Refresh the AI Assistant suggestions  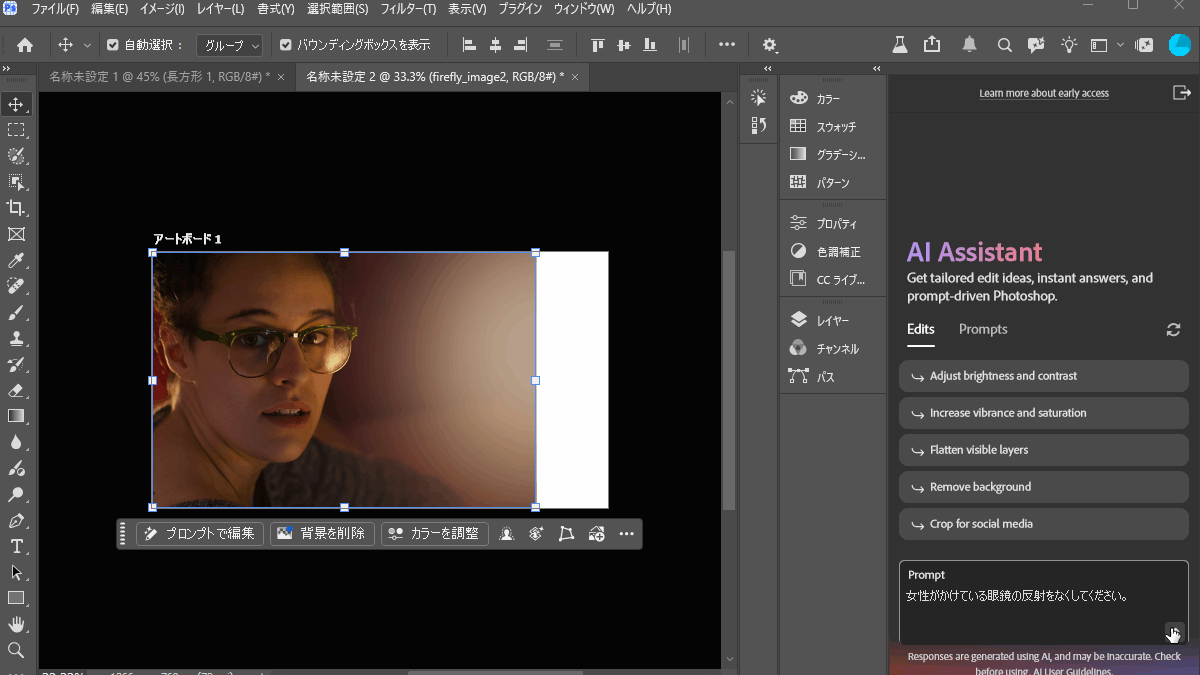[1173, 330]
